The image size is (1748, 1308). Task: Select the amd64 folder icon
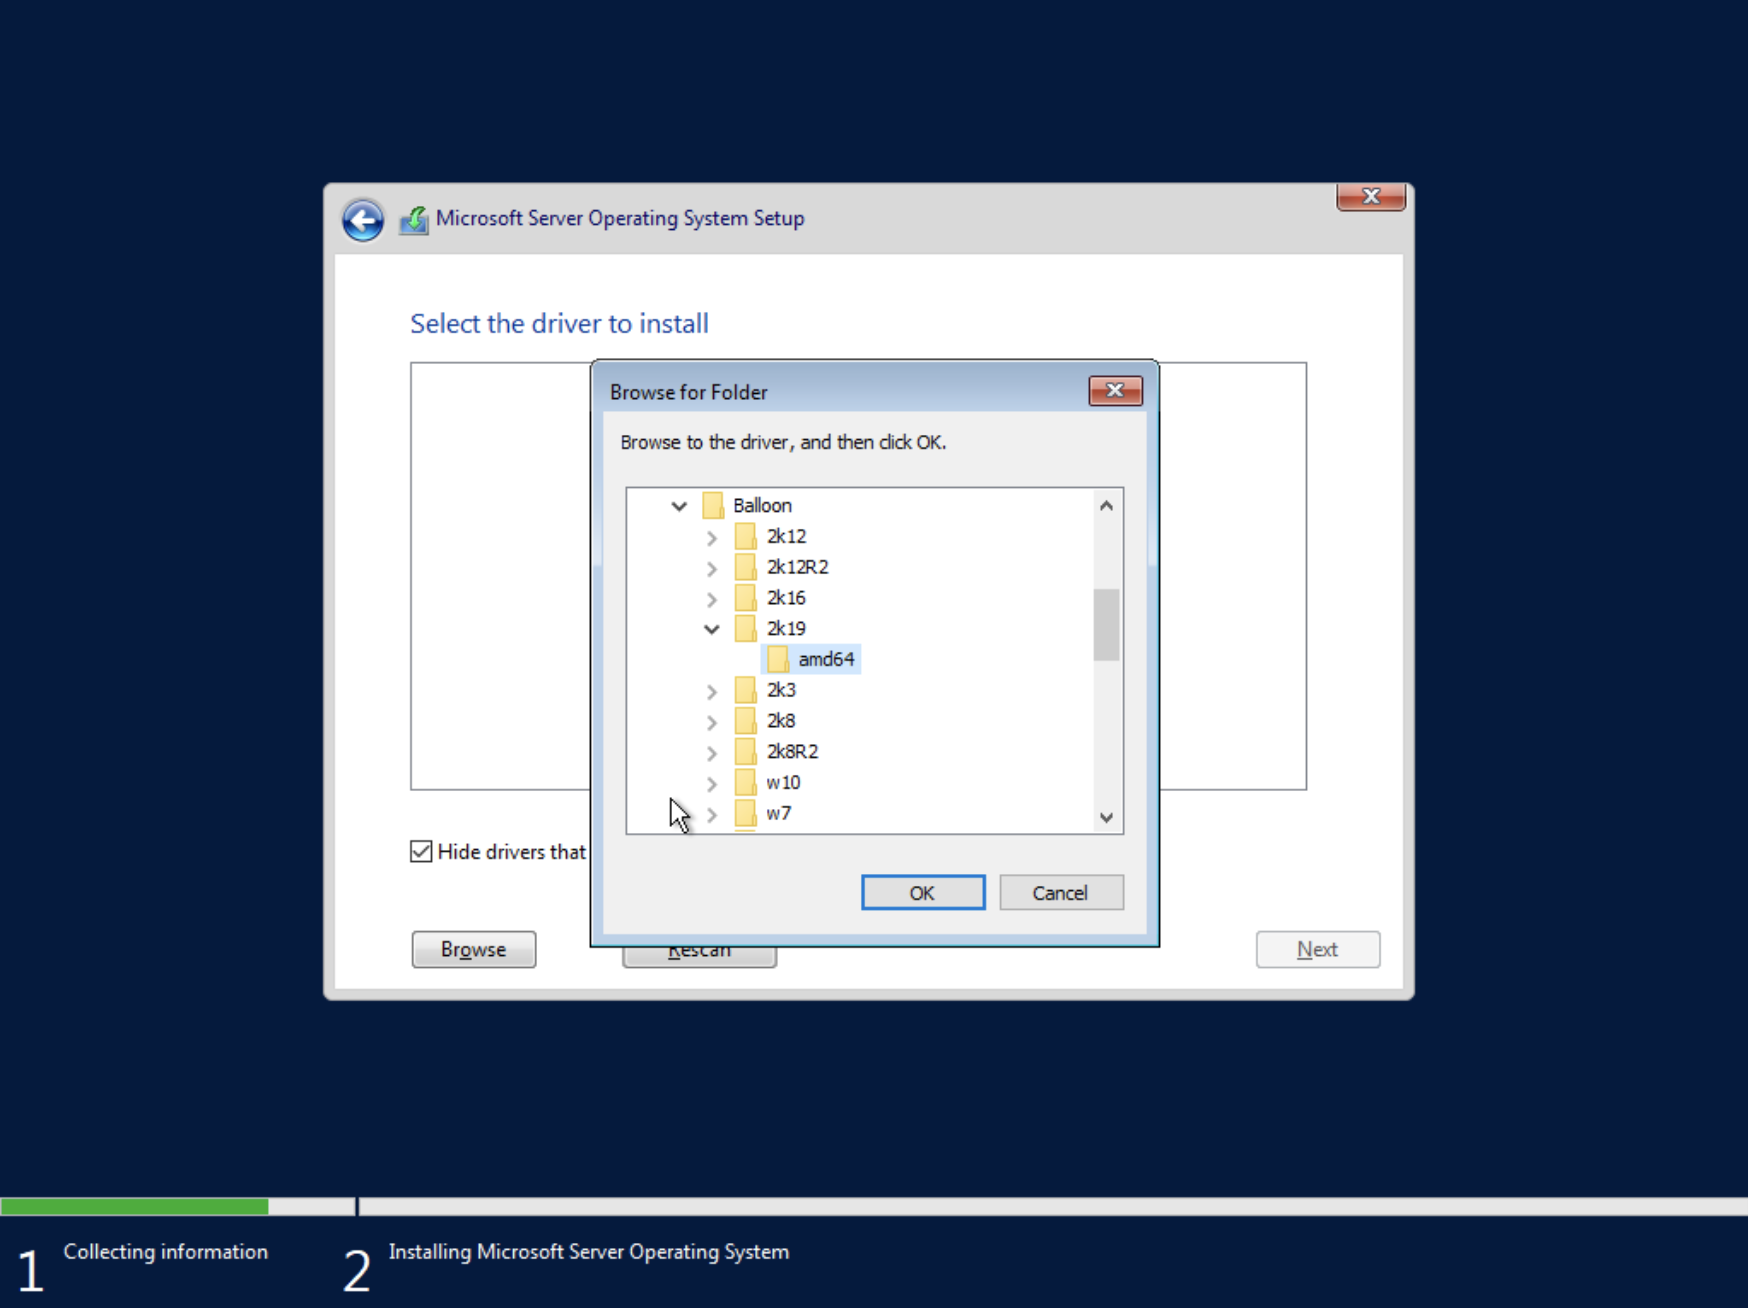click(778, 659)
